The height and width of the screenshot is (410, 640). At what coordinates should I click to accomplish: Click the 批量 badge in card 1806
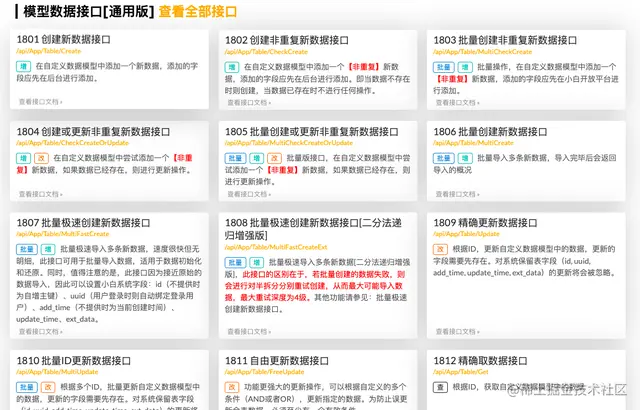coord(444,158)
